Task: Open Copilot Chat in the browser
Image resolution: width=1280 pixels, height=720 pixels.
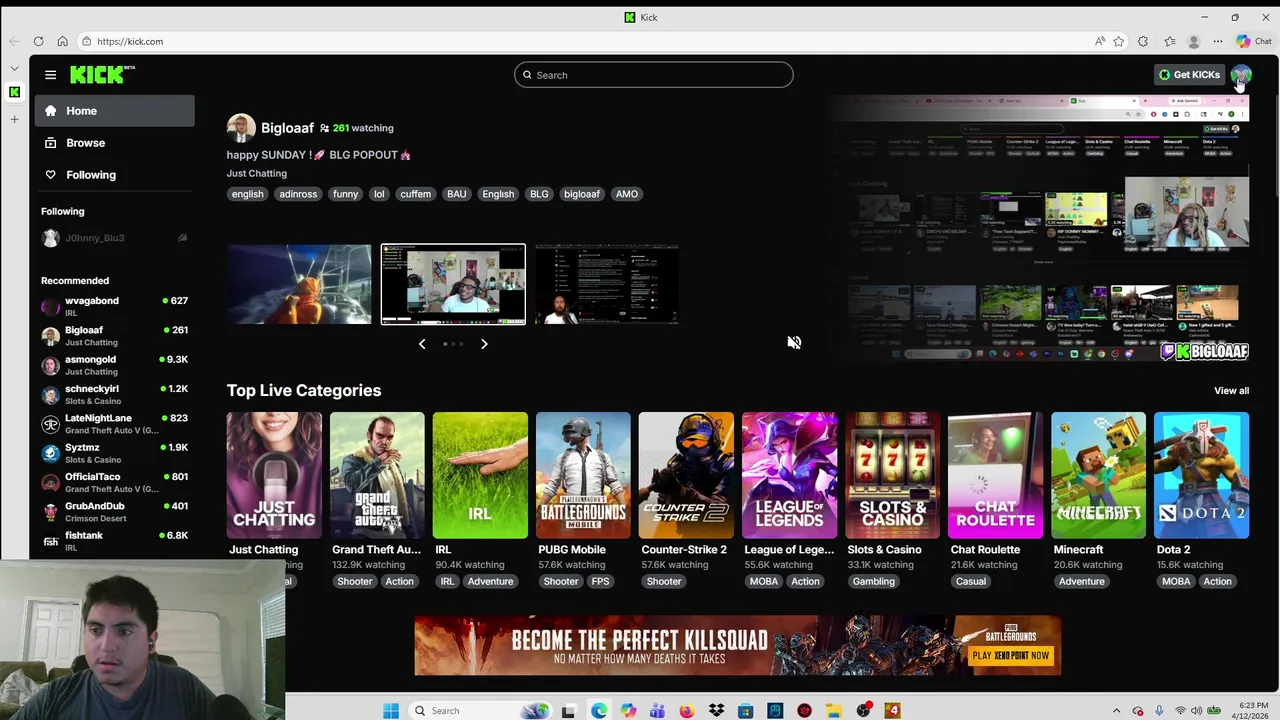Action: pos(1253,41)
